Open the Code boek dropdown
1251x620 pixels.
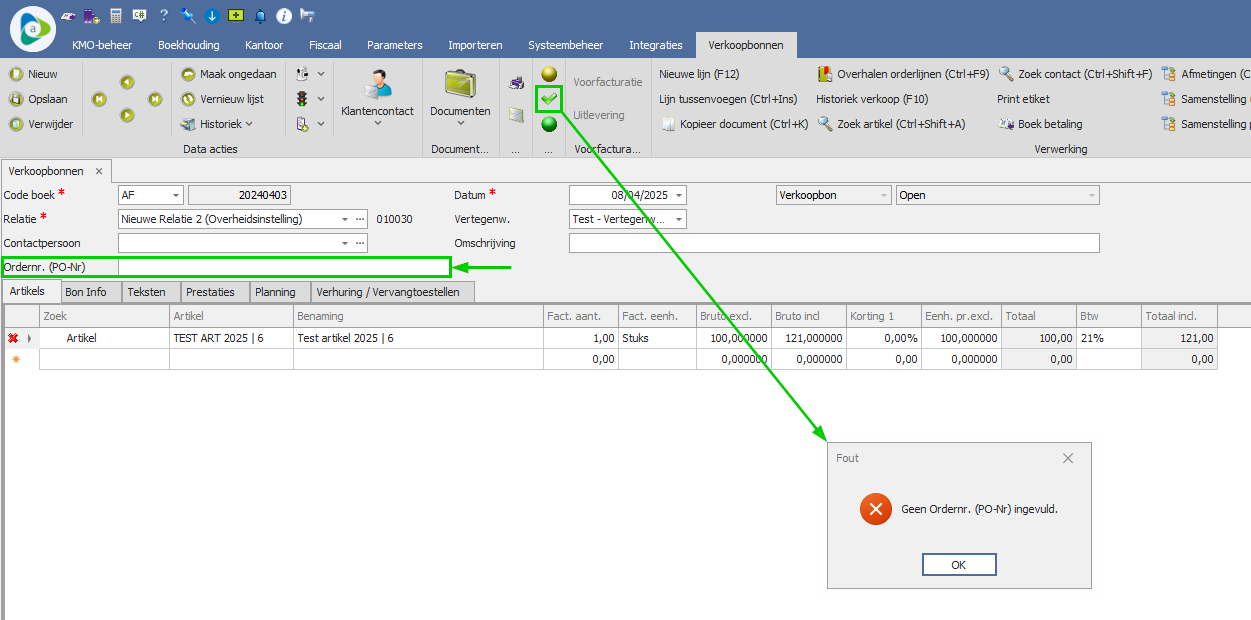tap(176, 196)
